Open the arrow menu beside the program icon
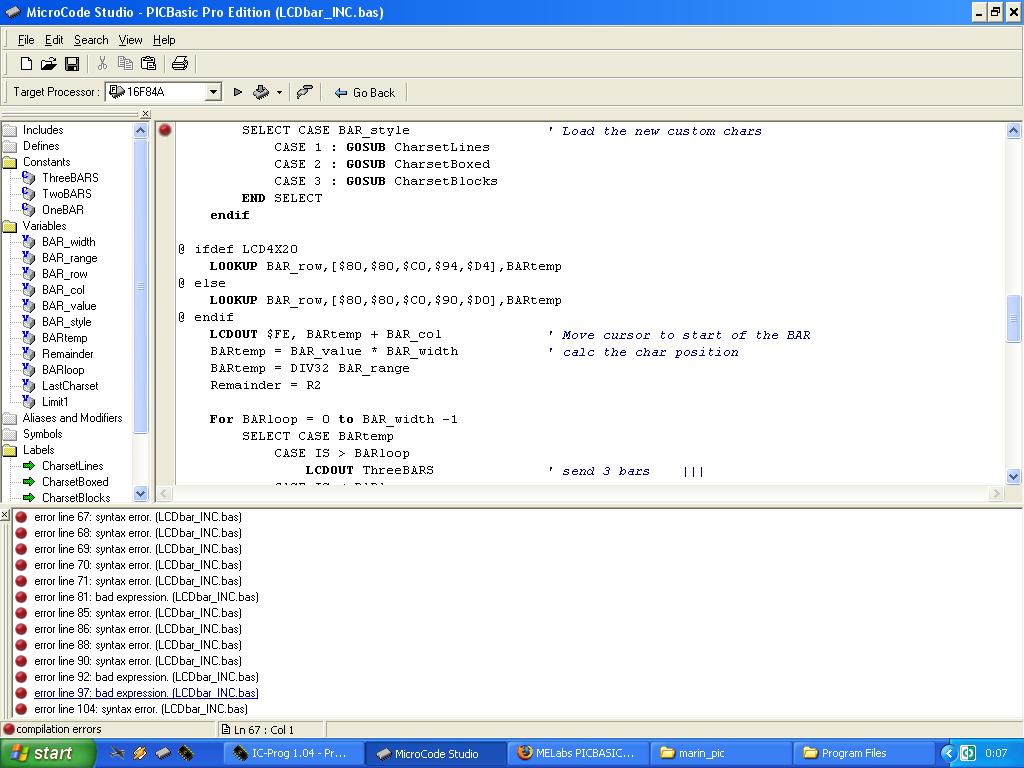Image resolution: width=1024 pixels, height=768 pixels. pyautogui.click(x=279, y=92)
